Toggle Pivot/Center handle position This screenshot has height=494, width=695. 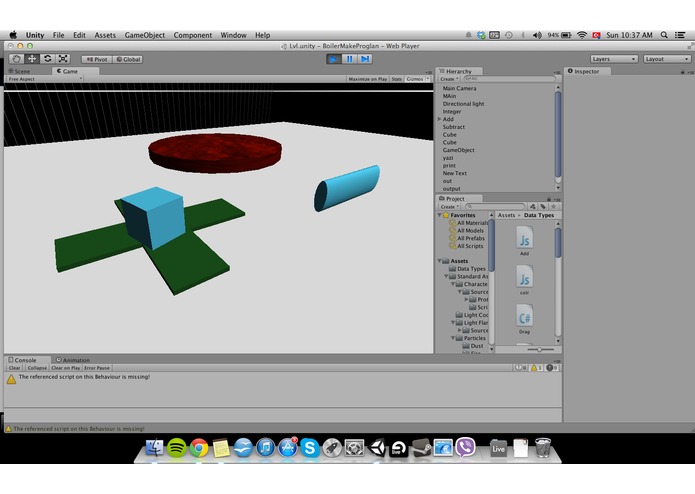coord(97,59)
